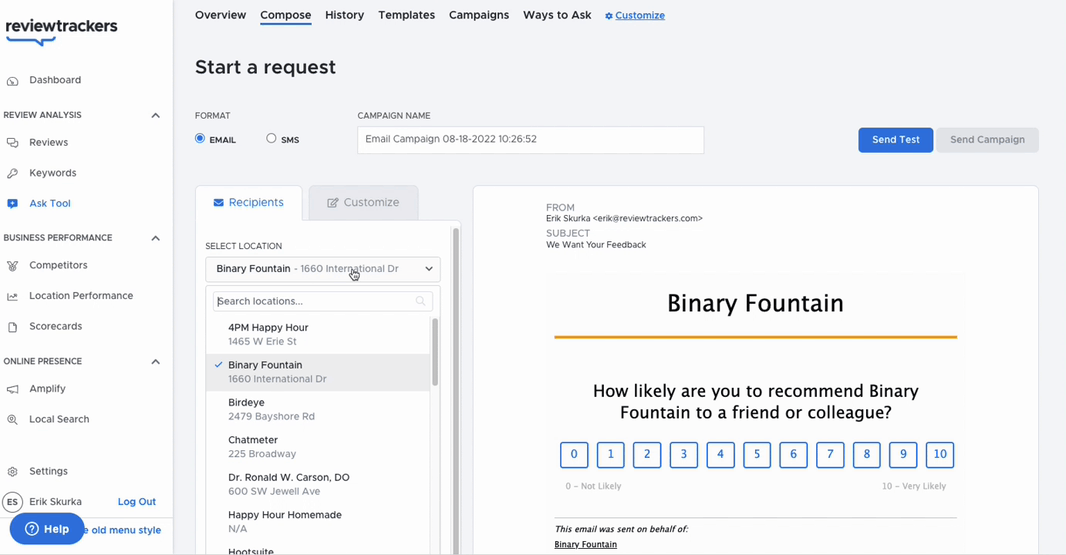Select the Ask Tool sidebar icon
The width and height of the screenshot is (1066, 555).
[12, 203]
